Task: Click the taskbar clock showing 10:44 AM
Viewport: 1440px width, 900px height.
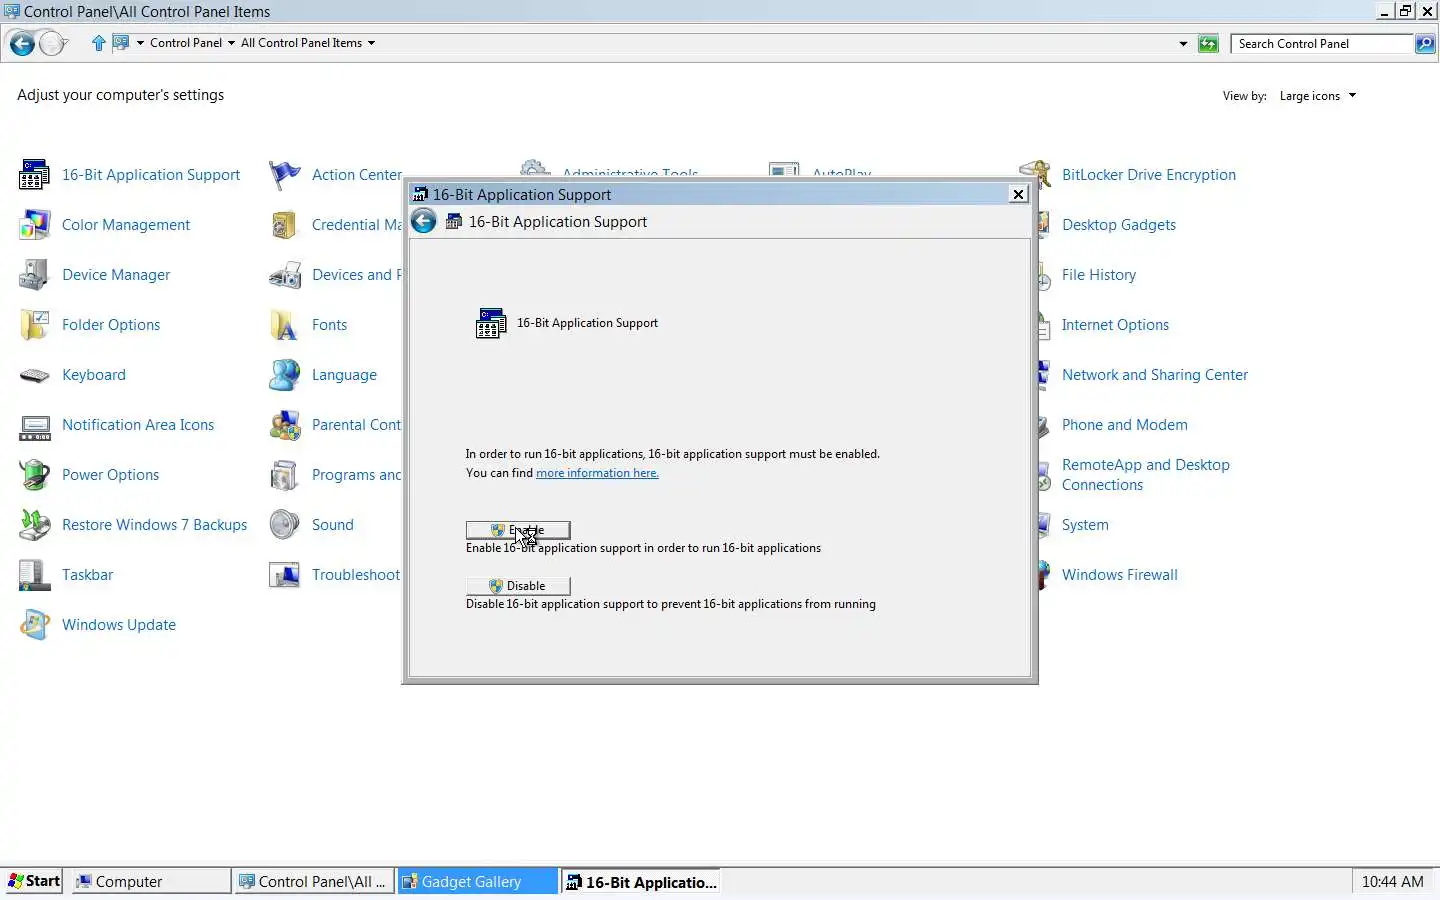Action: click(x=1392, y=881)
